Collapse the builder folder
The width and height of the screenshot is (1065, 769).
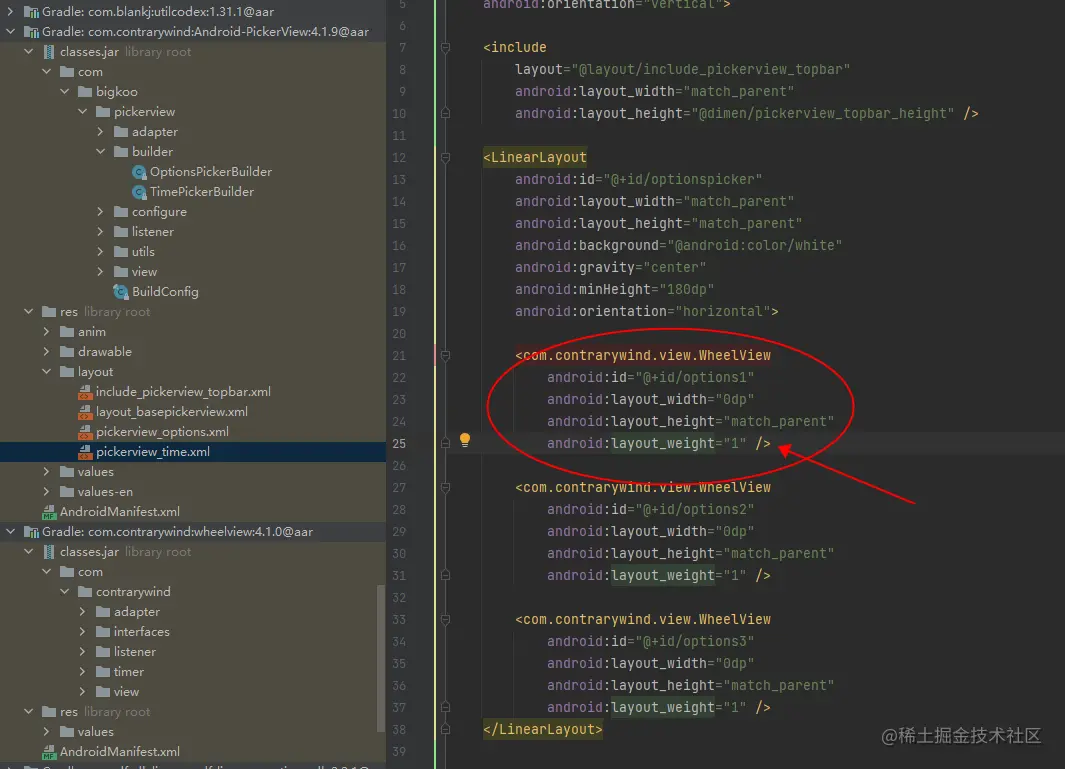(x=101, y=151)
